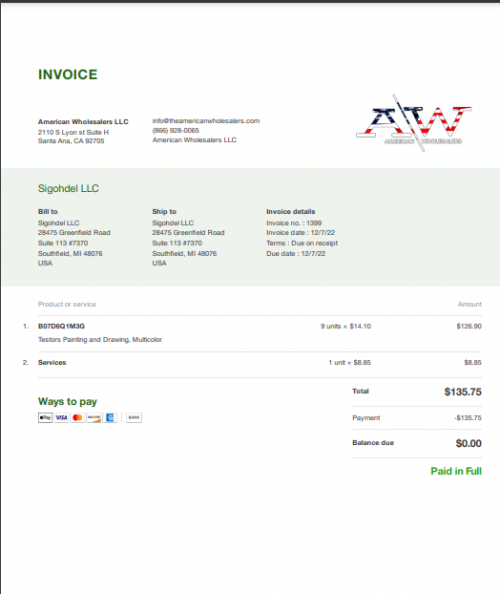Click the address line 2110 S Lyon st Suite H
500x594 pixels.
(73, 132)
